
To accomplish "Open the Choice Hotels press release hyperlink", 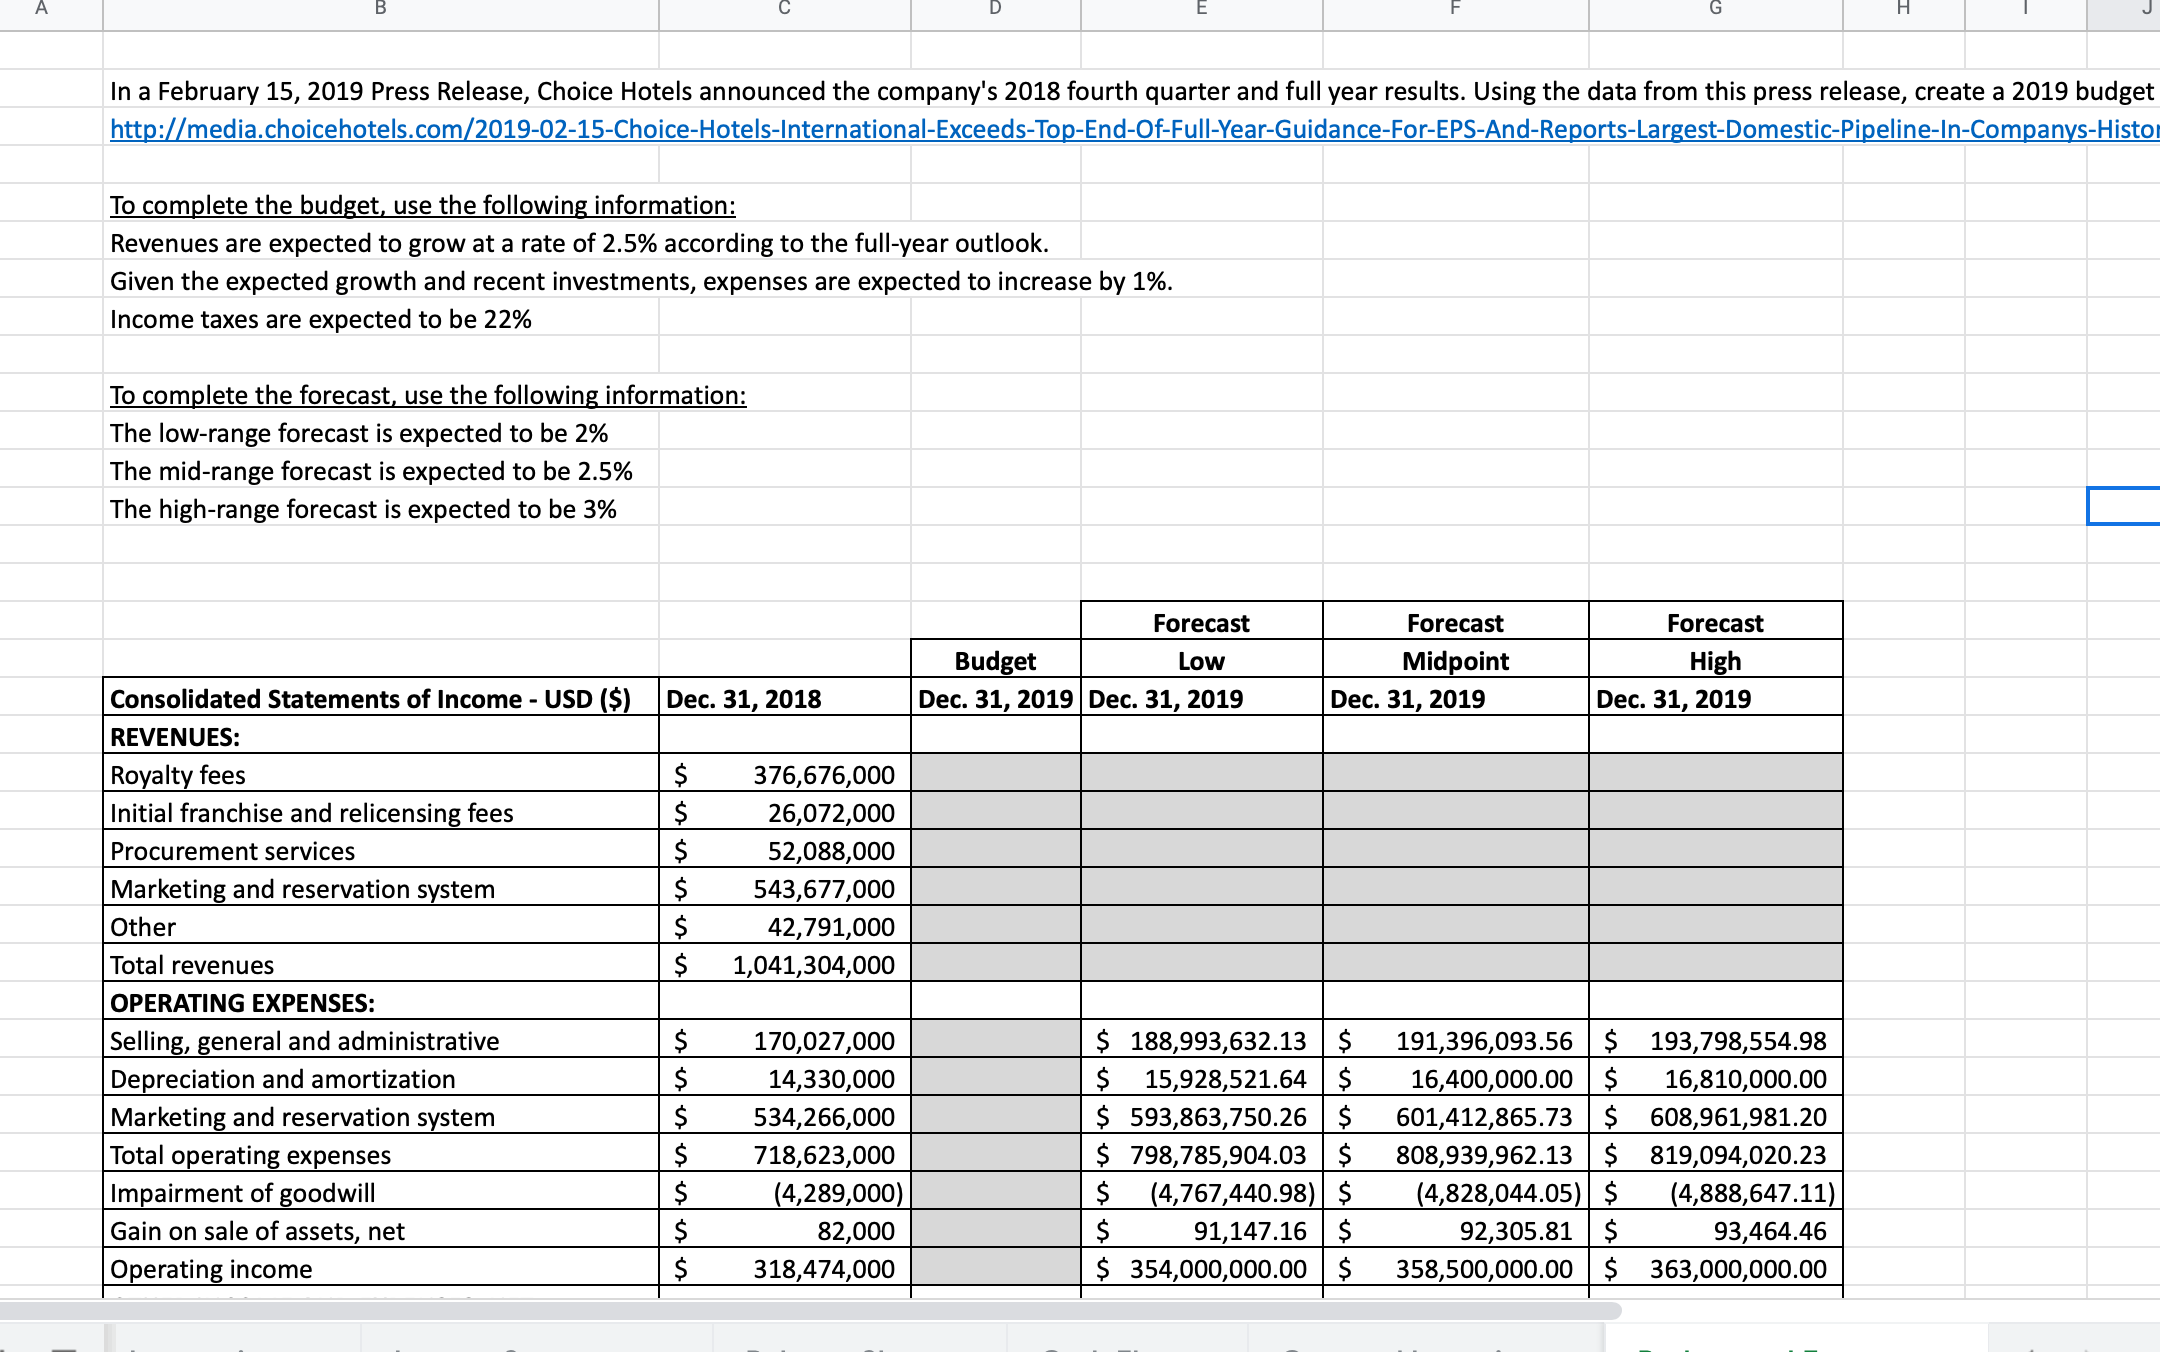I will 700,129.
